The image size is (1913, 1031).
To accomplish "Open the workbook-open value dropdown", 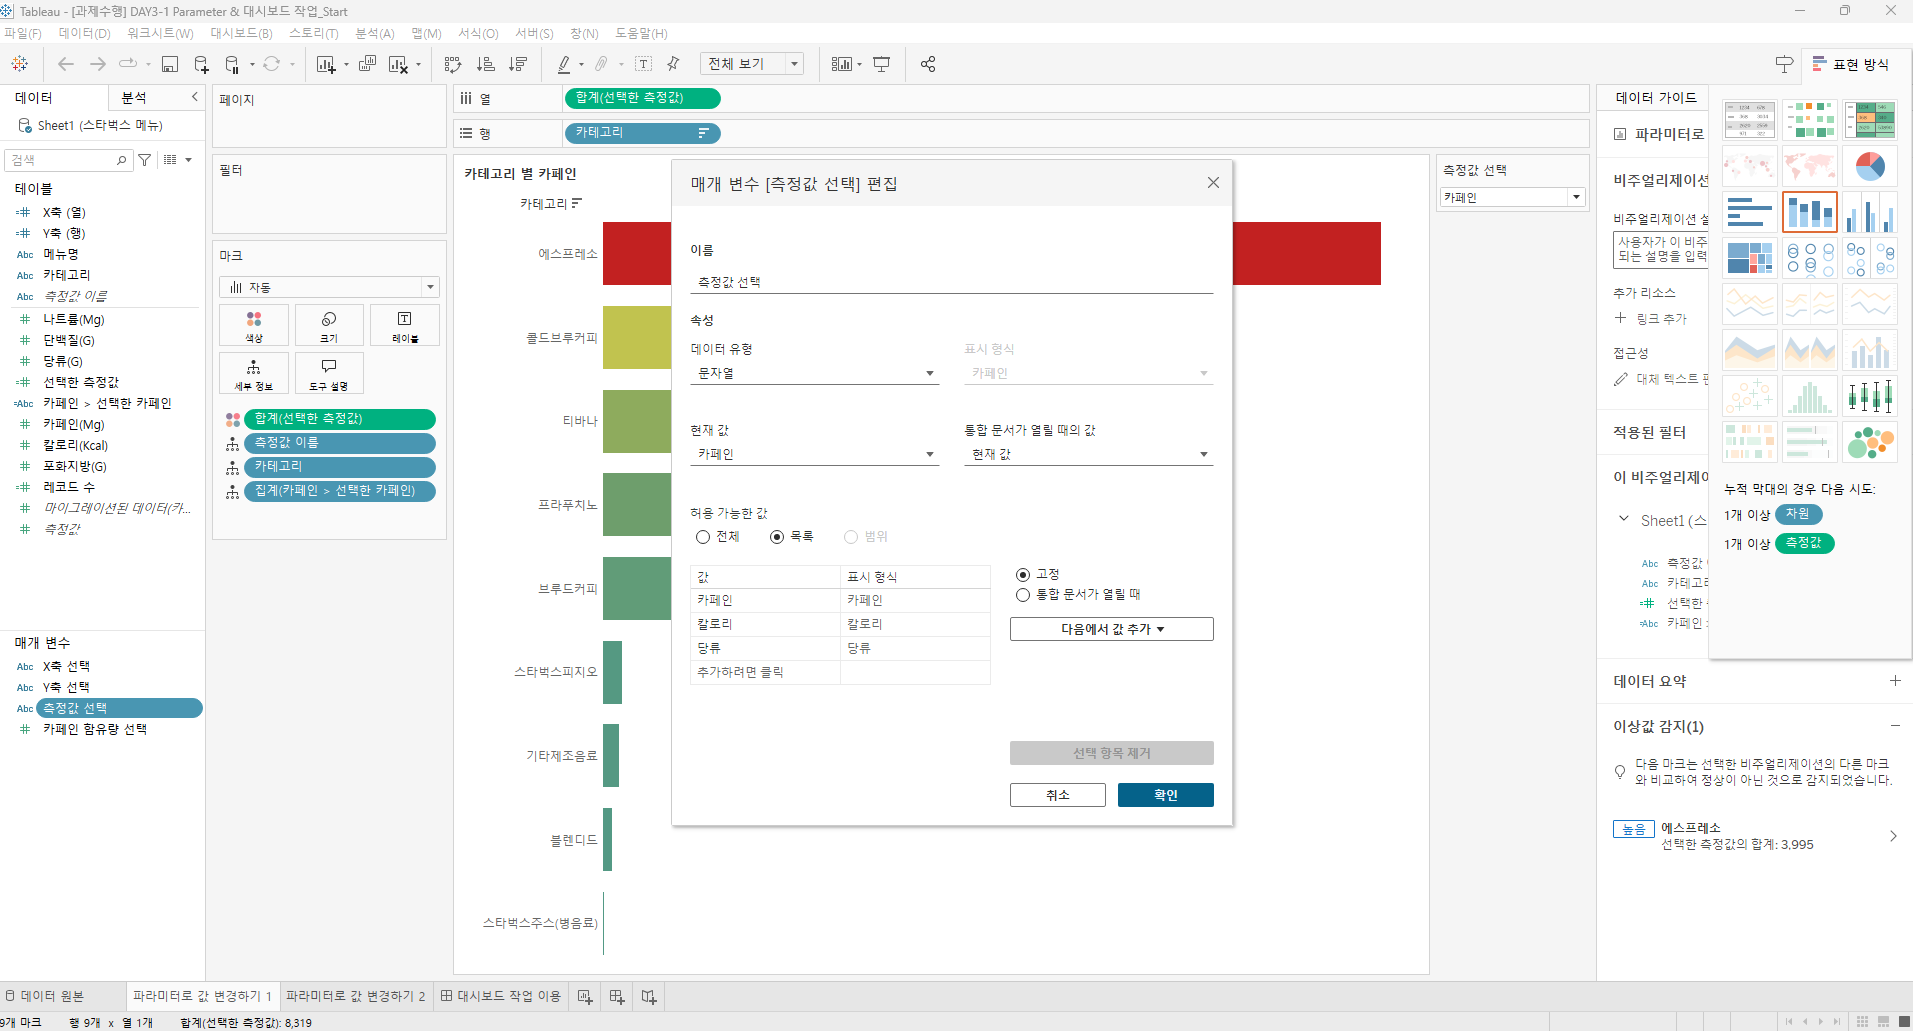I will 1089,454.
